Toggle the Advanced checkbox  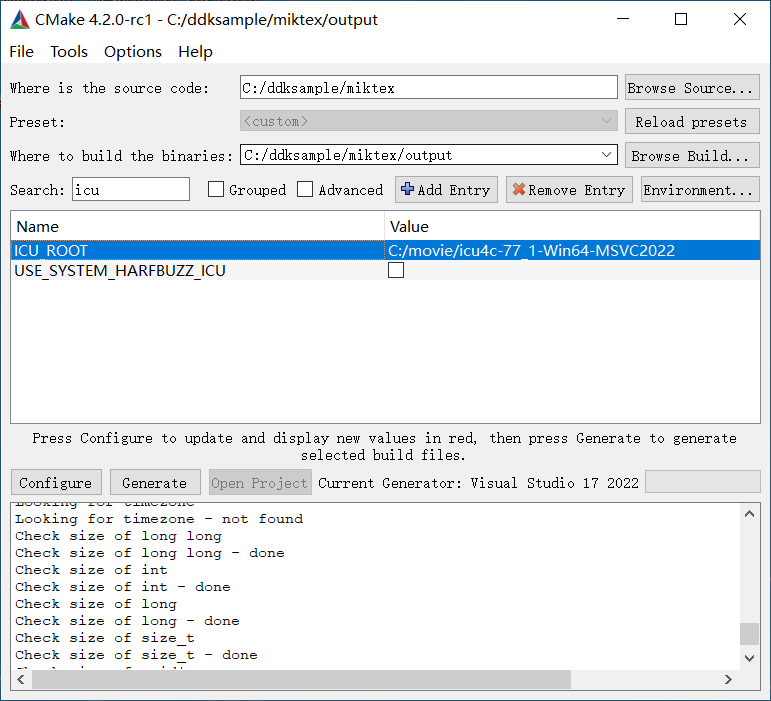point(306,189)
